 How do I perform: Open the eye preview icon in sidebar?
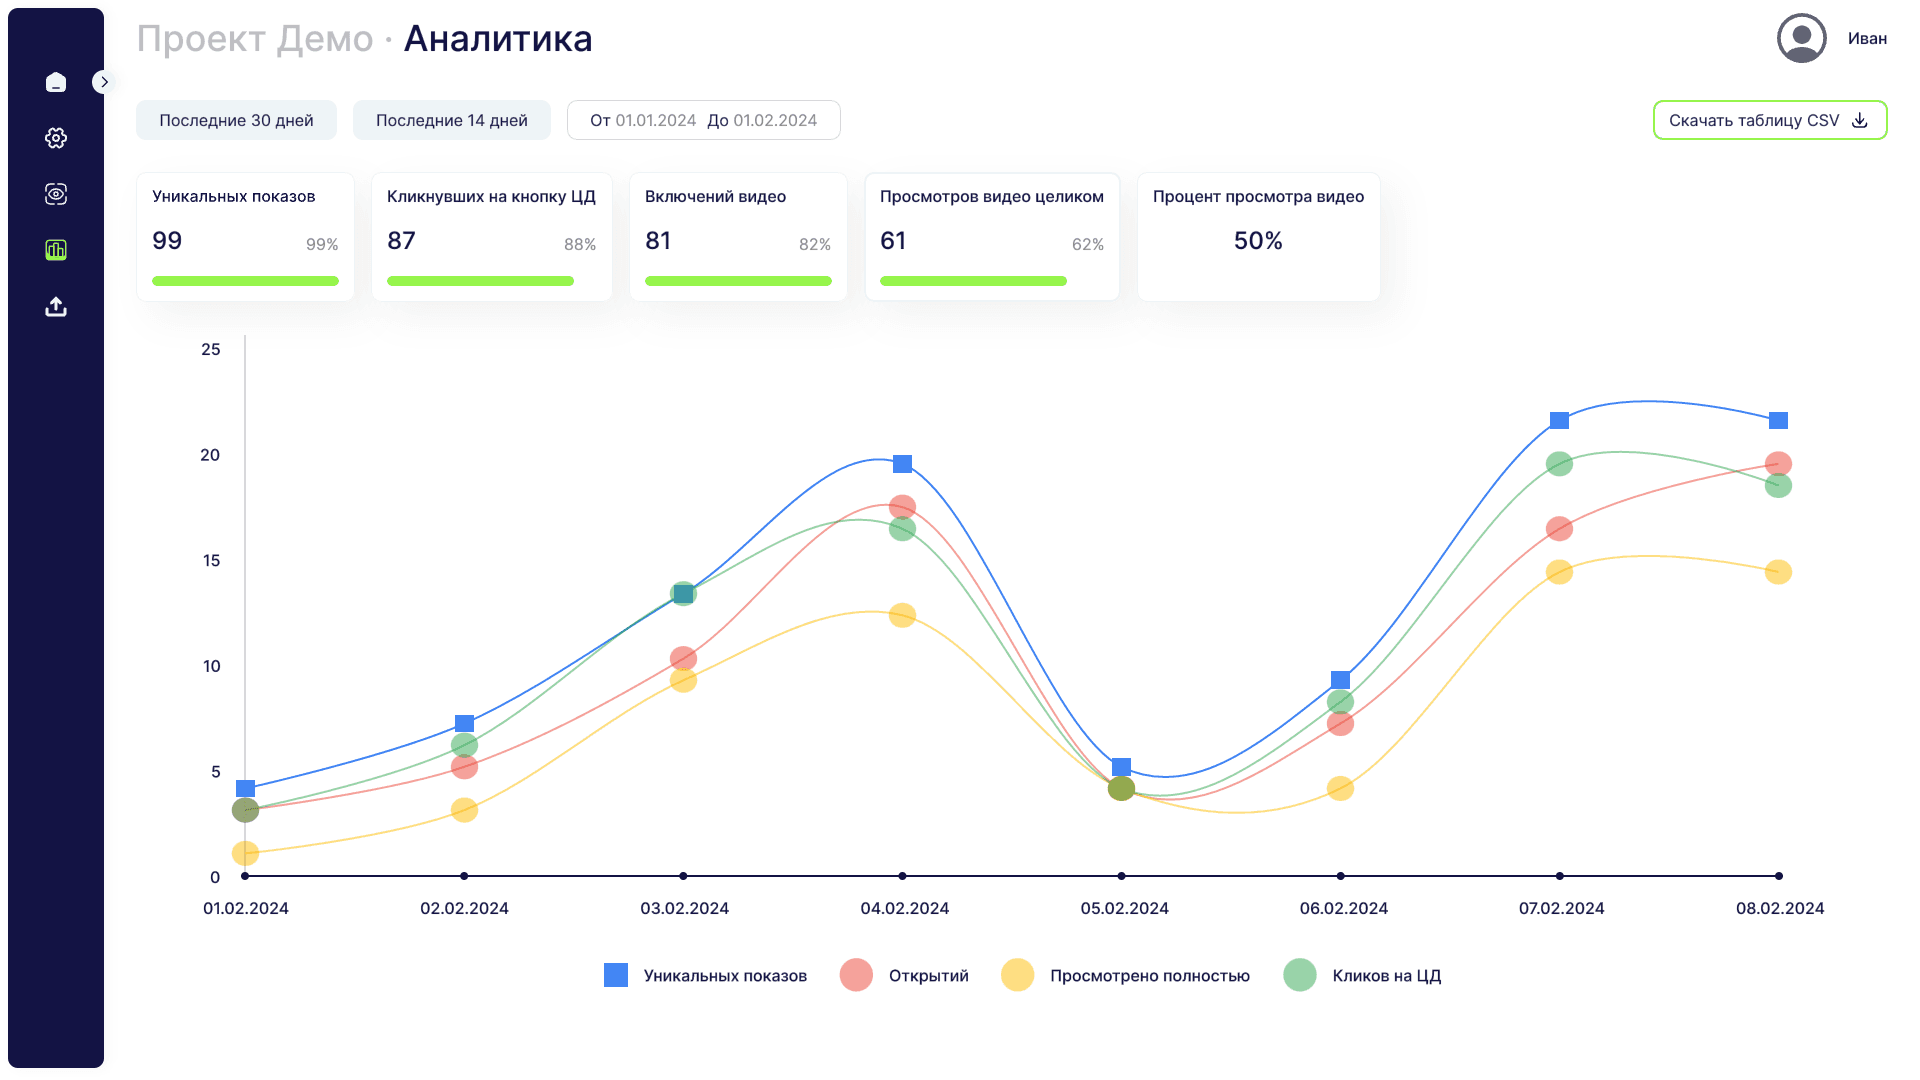tap(56, 194)
